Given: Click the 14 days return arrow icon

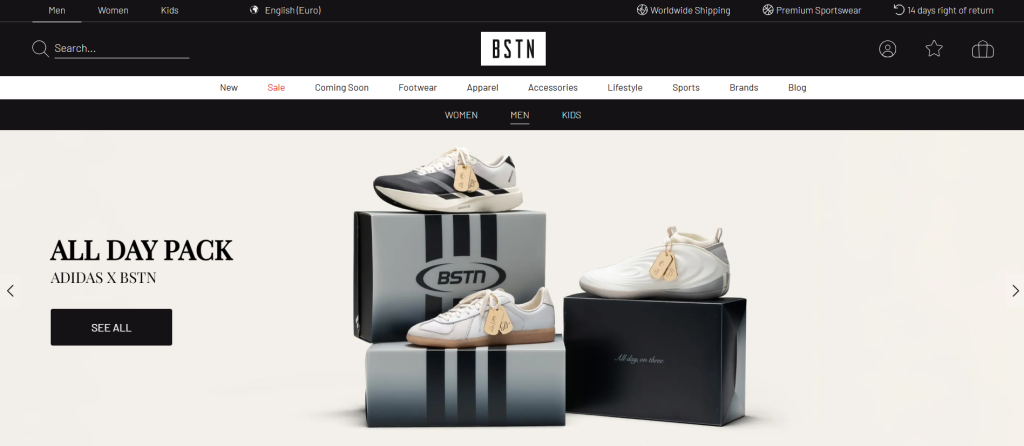Looking at the screenshot, I should tap(899, 10).
